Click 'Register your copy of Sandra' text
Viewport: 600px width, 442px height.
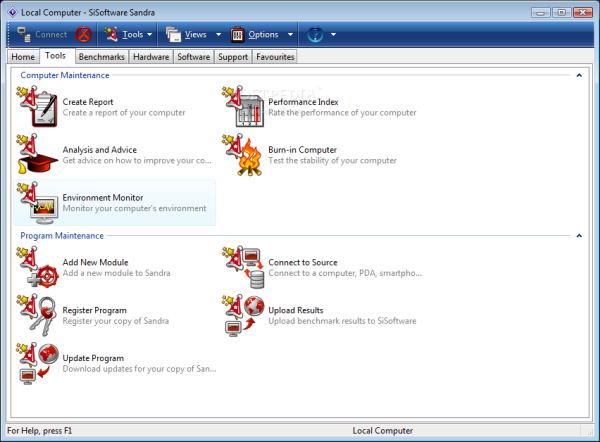pyautogui.click(x=116, y=321)
